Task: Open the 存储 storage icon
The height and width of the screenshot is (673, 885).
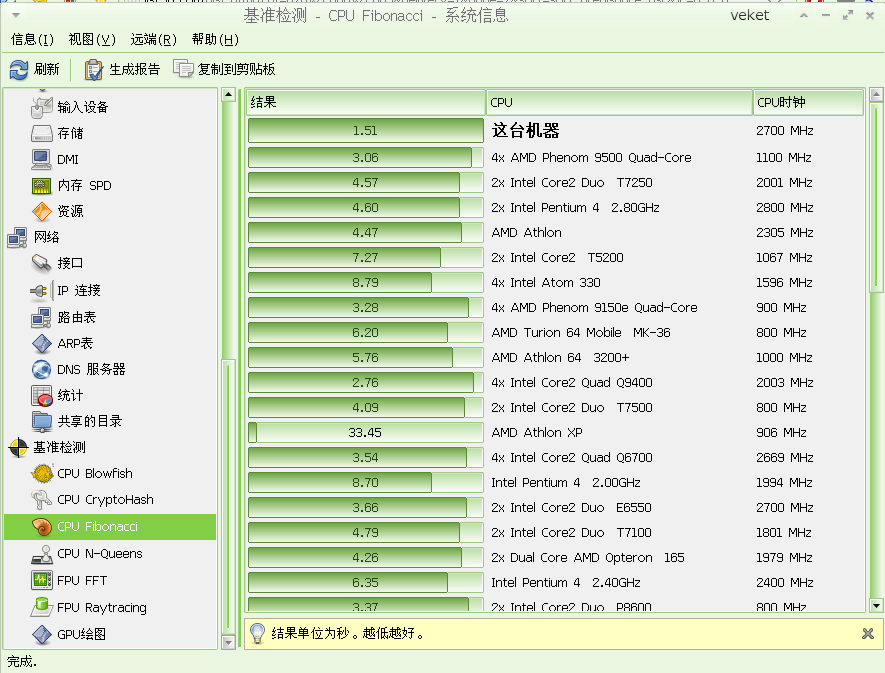Action: 42,133
